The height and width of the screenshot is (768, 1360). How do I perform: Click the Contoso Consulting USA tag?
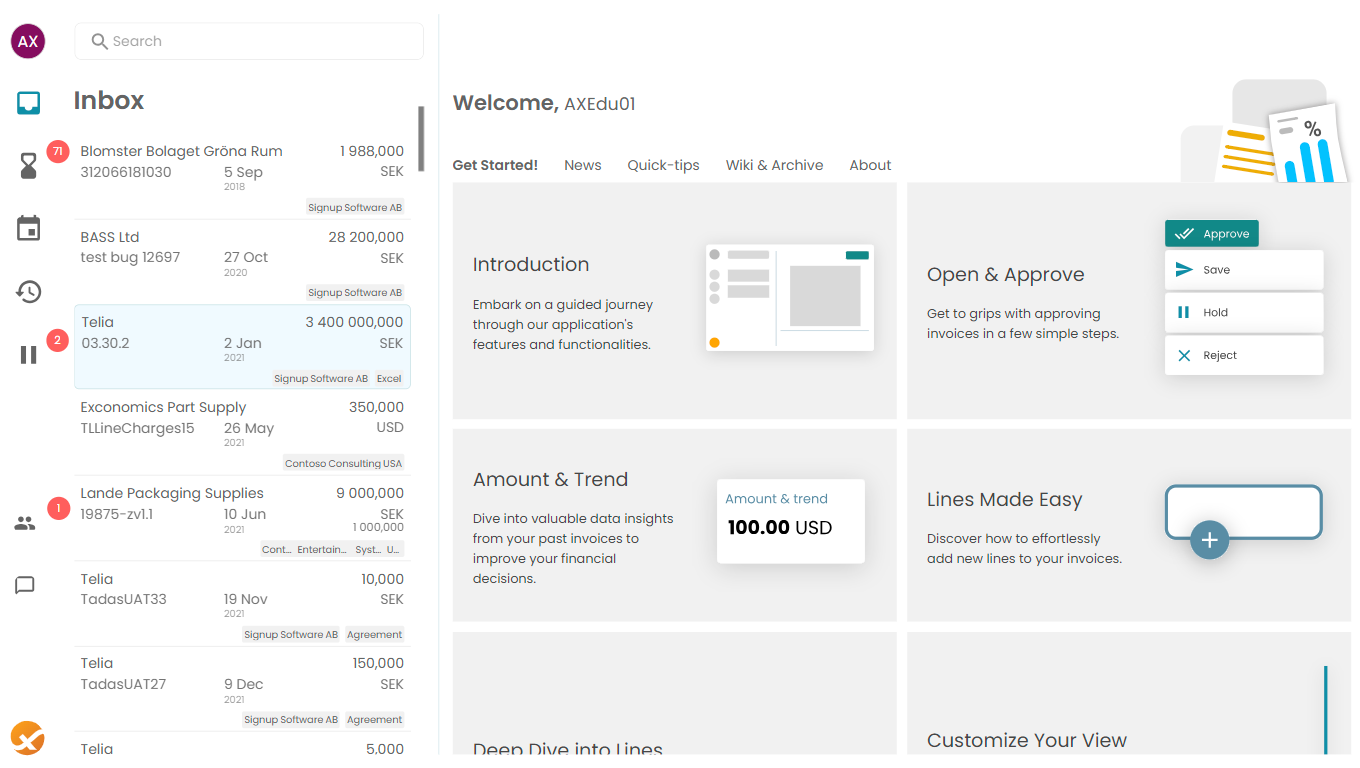[343, 464]
